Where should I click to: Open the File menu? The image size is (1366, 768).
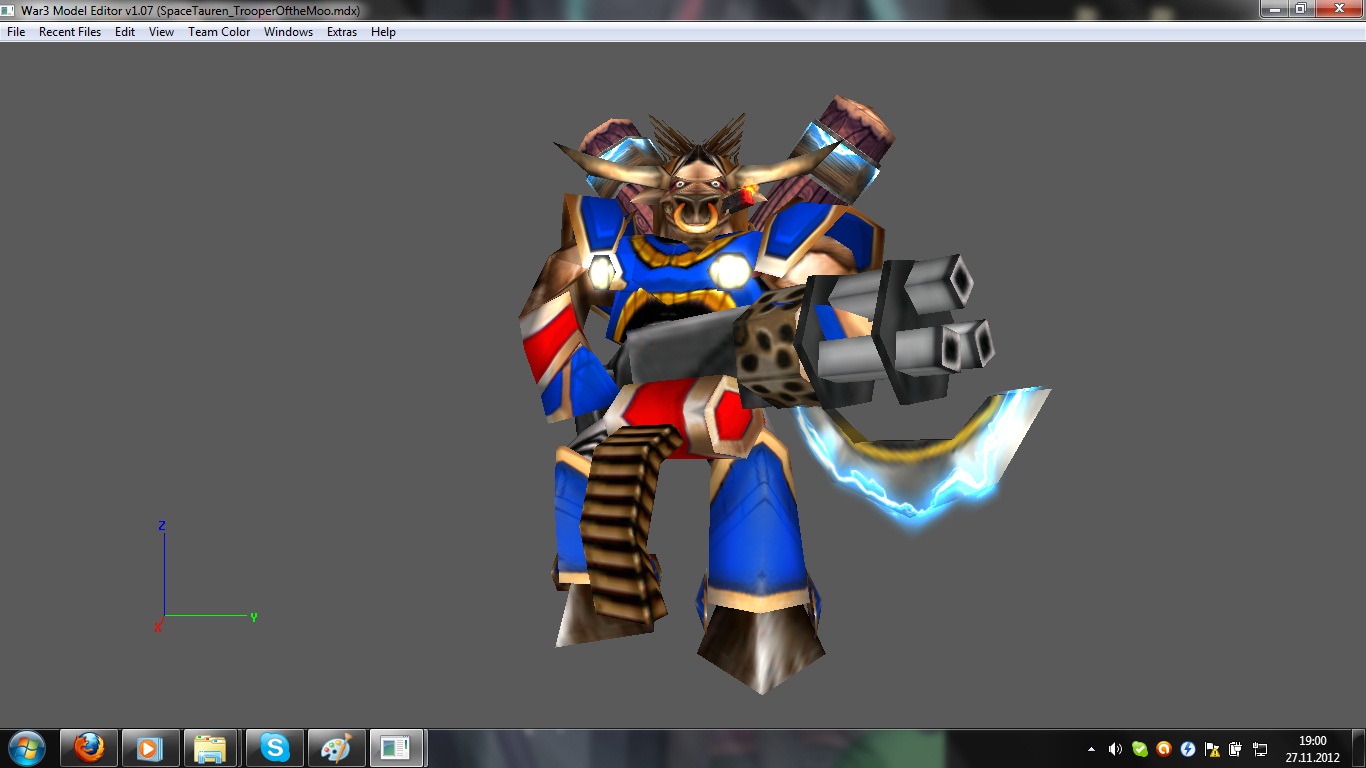16,32
